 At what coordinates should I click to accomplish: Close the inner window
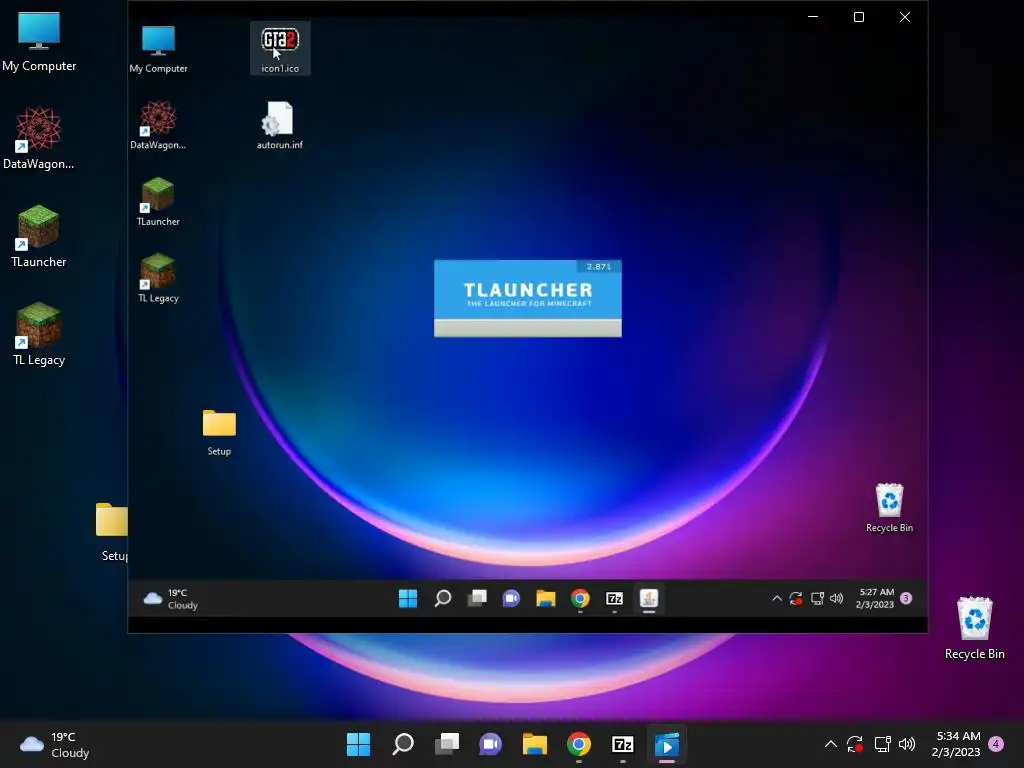pyautogui.click(x=904, y=17)
